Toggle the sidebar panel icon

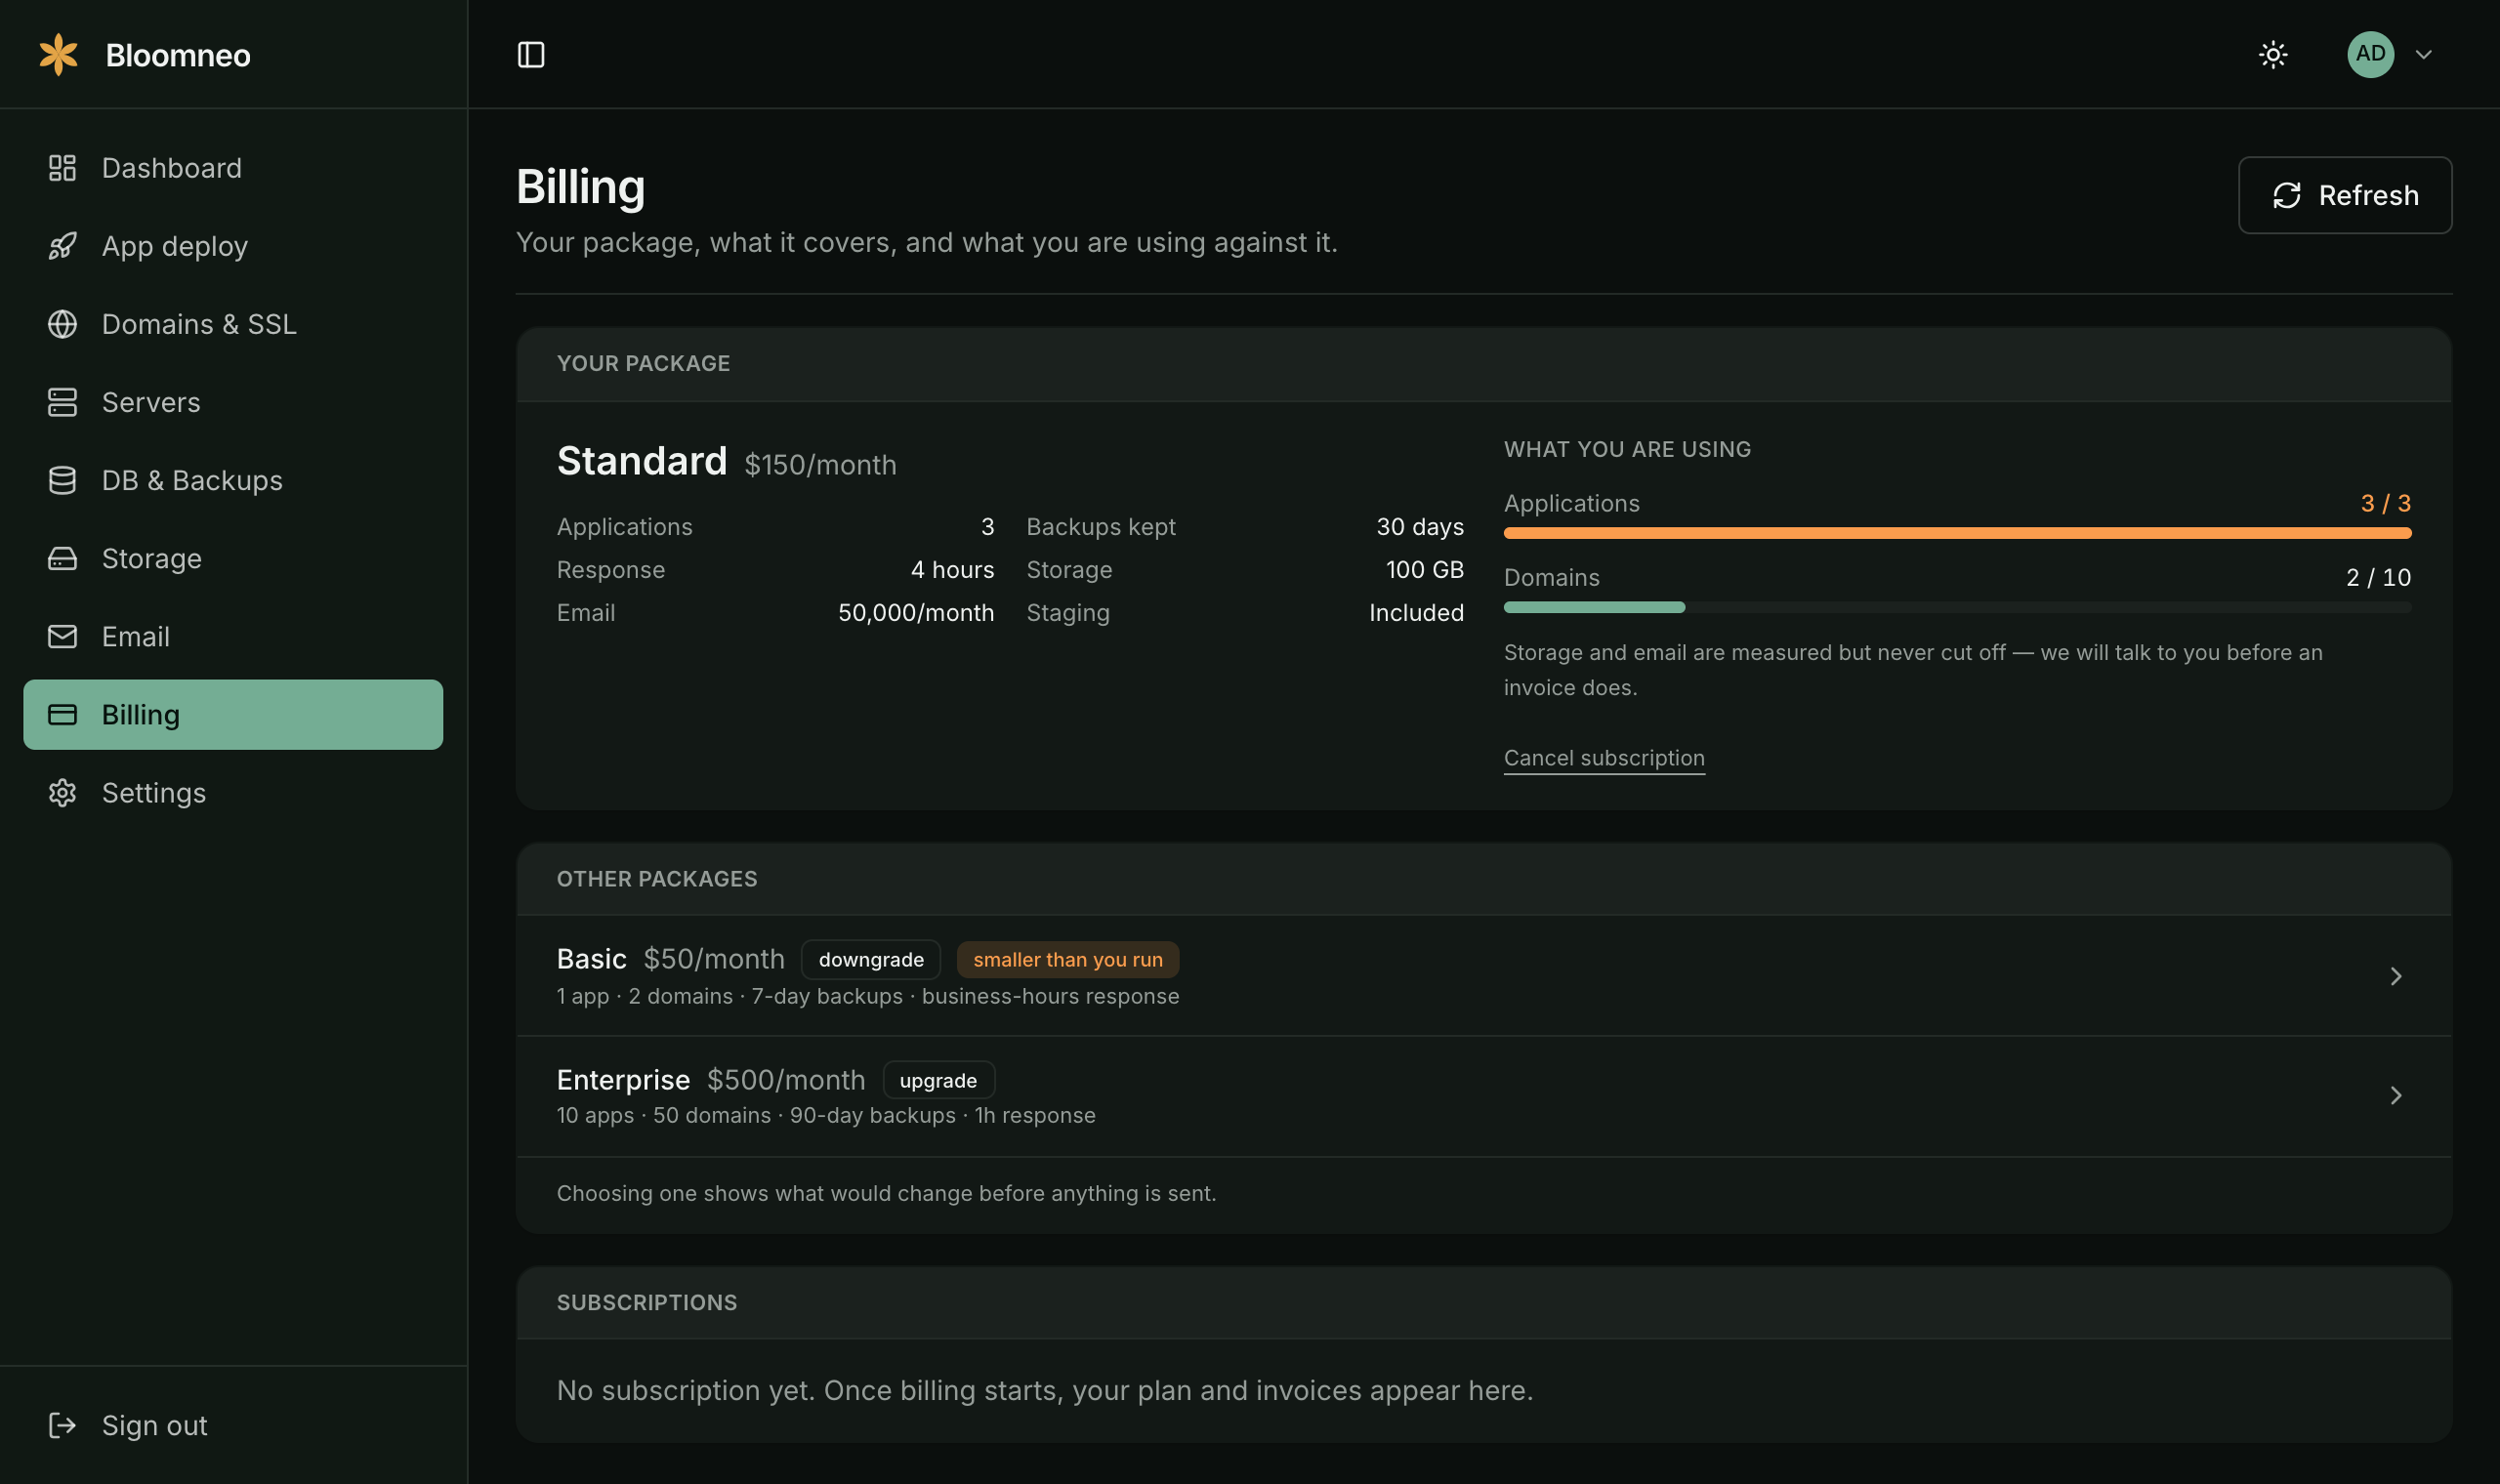[x=531, y=54]
